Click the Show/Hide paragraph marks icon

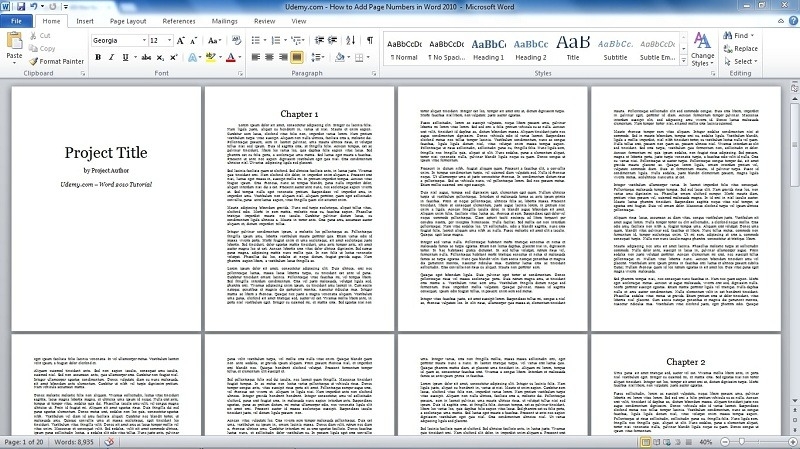370,40
